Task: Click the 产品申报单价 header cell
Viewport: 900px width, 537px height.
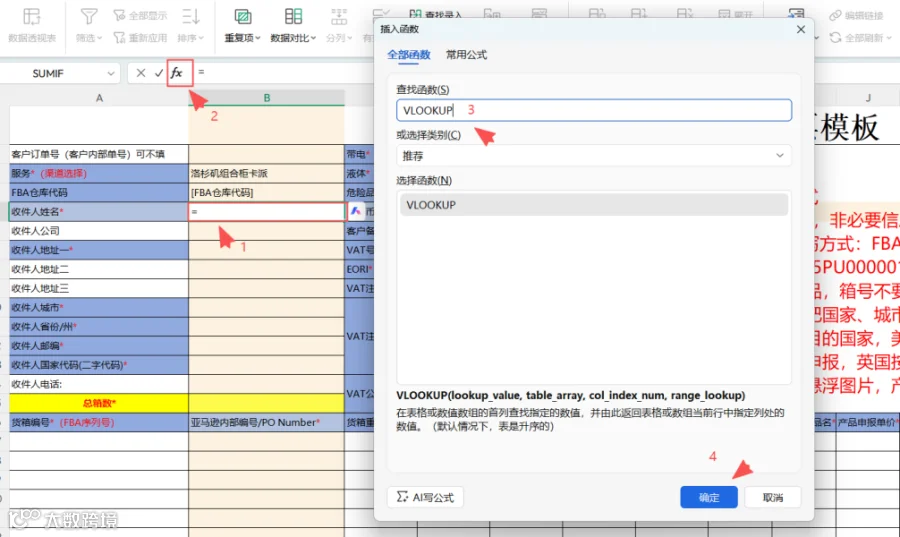Action: (x=868, y=422)
